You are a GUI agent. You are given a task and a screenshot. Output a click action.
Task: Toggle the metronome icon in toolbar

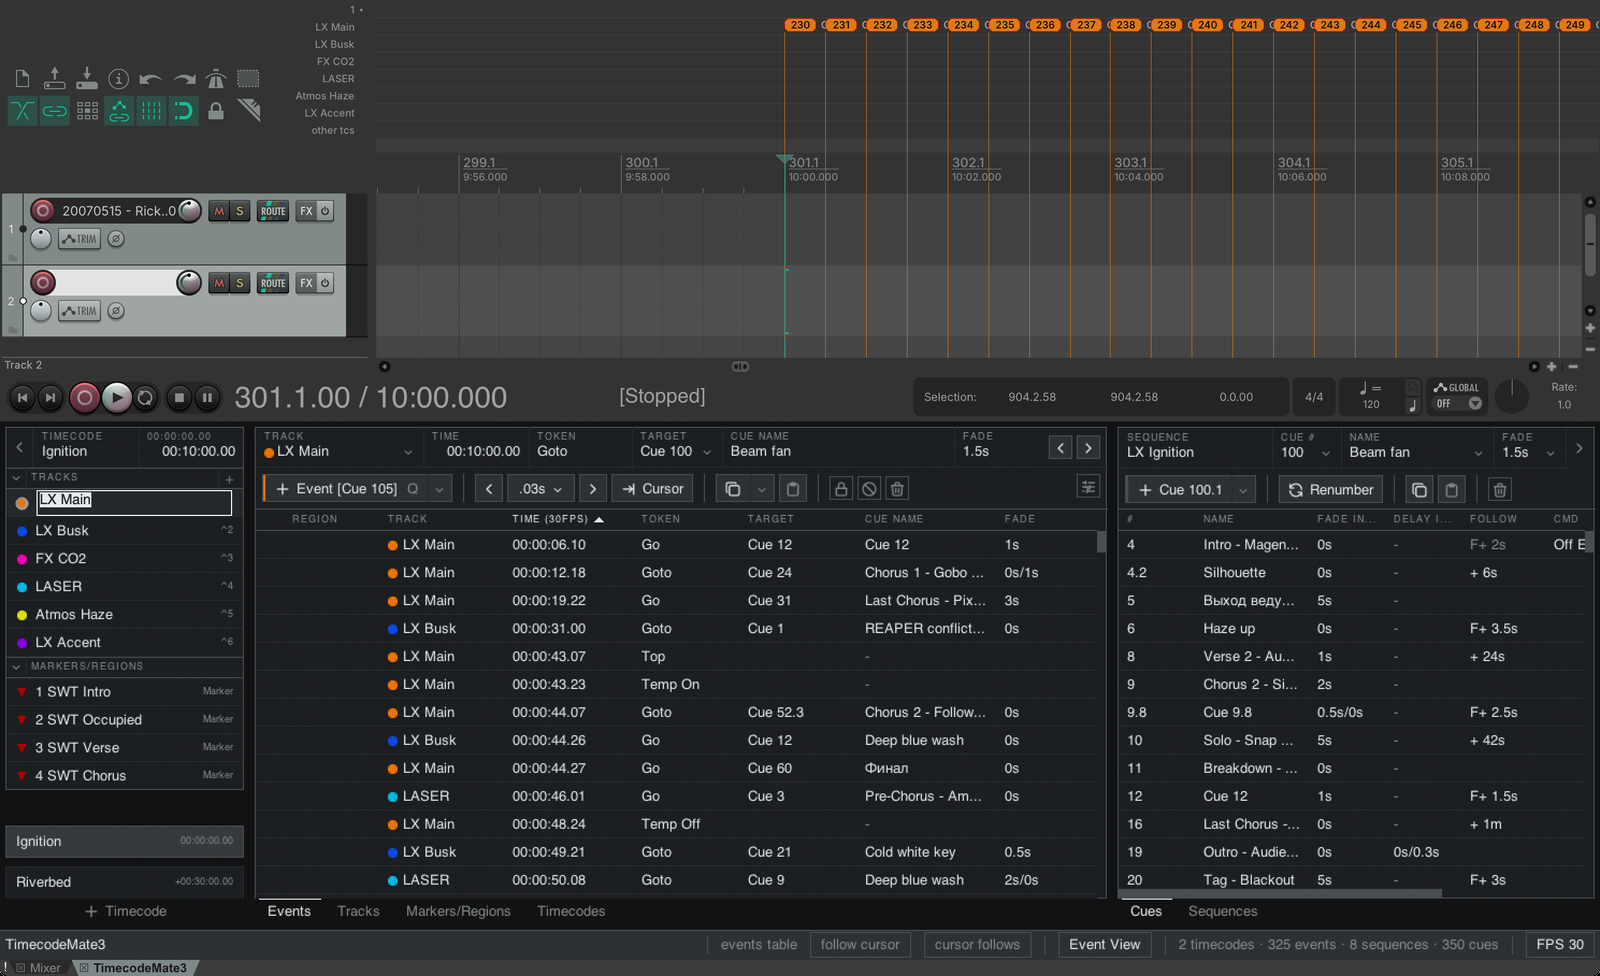click(x=216, y=79)
